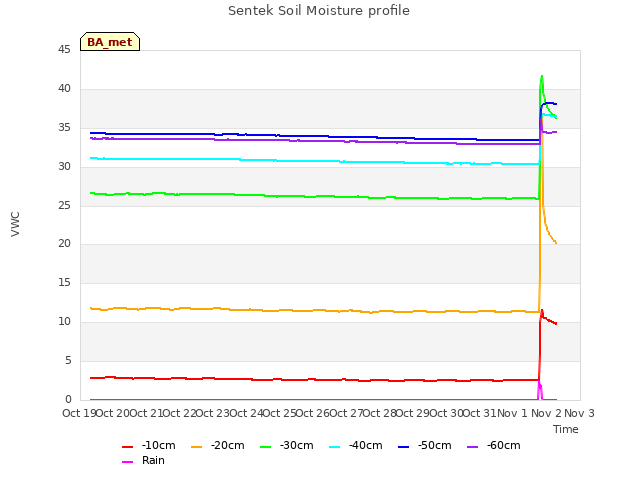Click the 10 y-axis tick label

(x=64, y=322)
